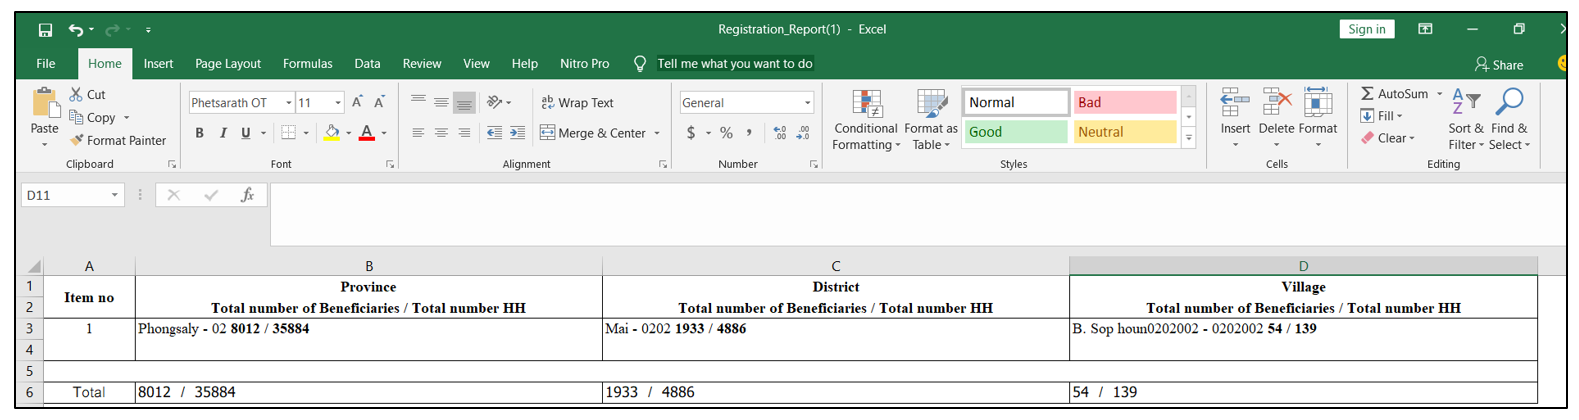Click Decrease Decimal icon
The height and width of the screenshot is (420, 1579).
tap(803, 133)
